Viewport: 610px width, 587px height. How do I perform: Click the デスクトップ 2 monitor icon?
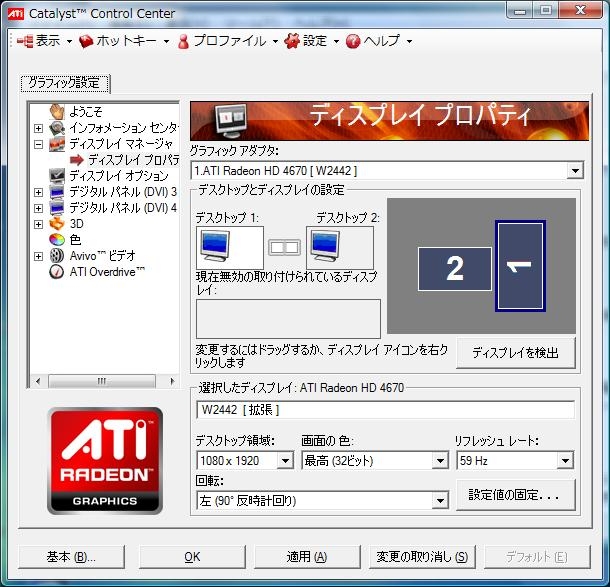click(325, 246)
